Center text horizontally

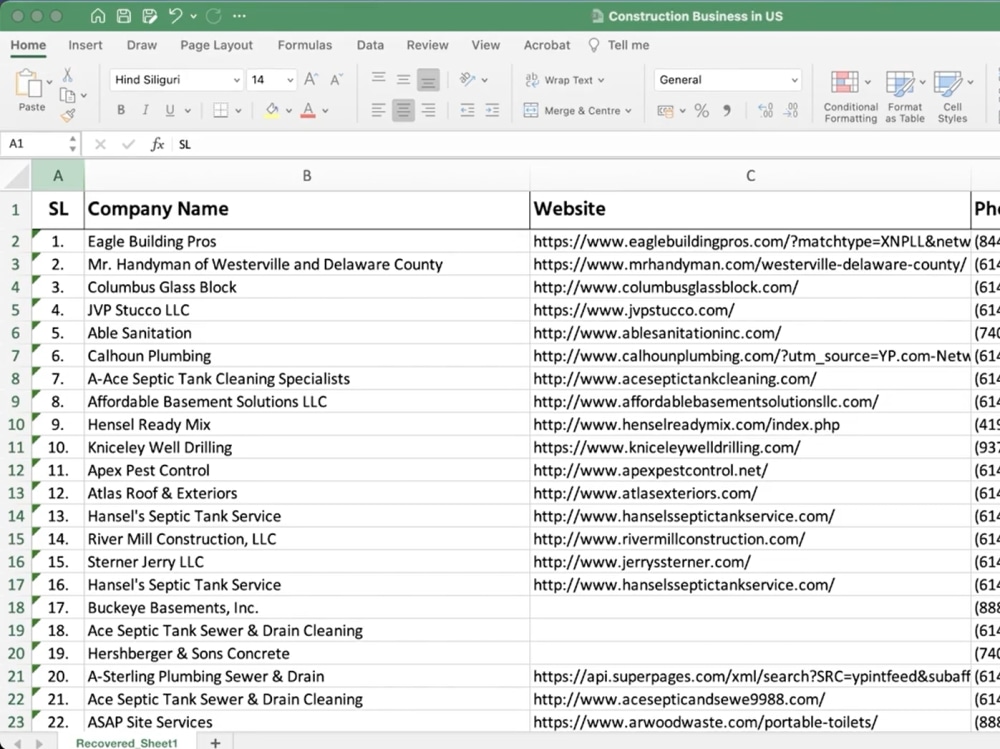point(403,110)
